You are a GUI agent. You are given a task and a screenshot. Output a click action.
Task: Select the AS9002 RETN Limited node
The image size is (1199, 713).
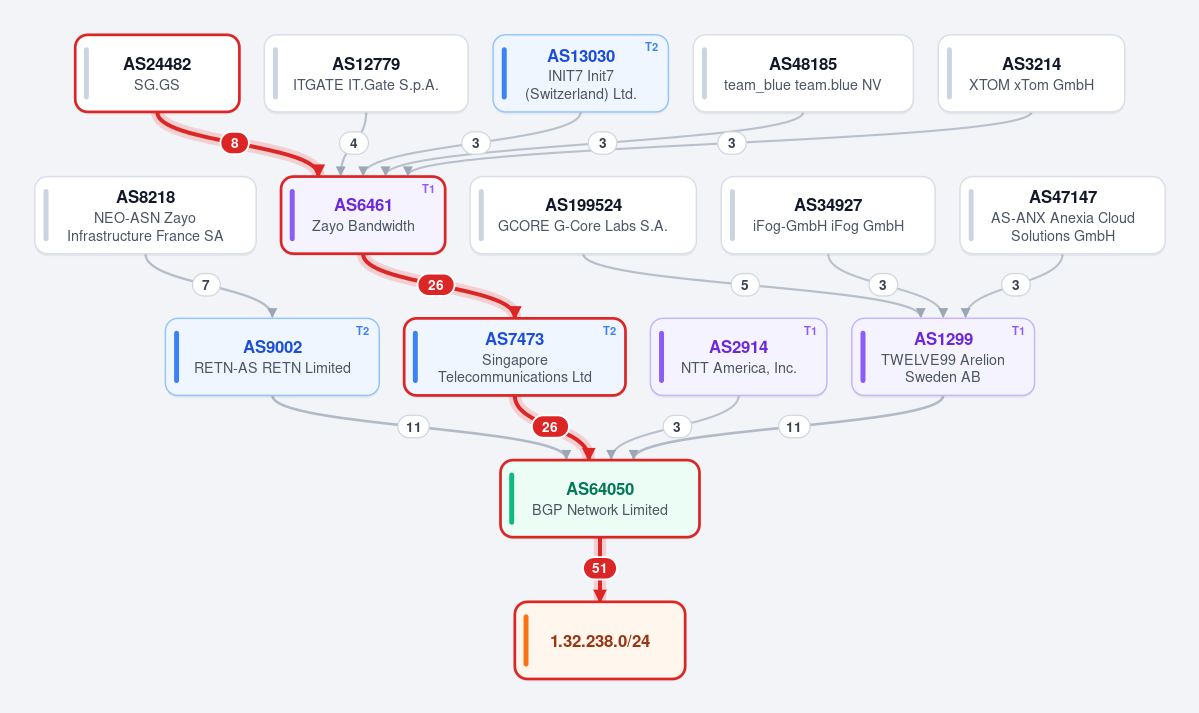(x=272, y=357)
